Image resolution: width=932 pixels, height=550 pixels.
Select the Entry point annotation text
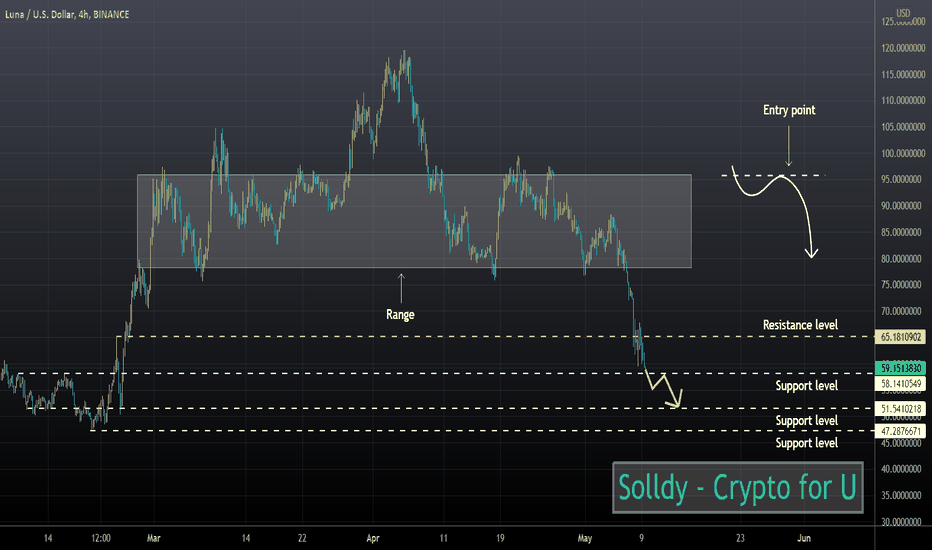[x=789, y=110]
